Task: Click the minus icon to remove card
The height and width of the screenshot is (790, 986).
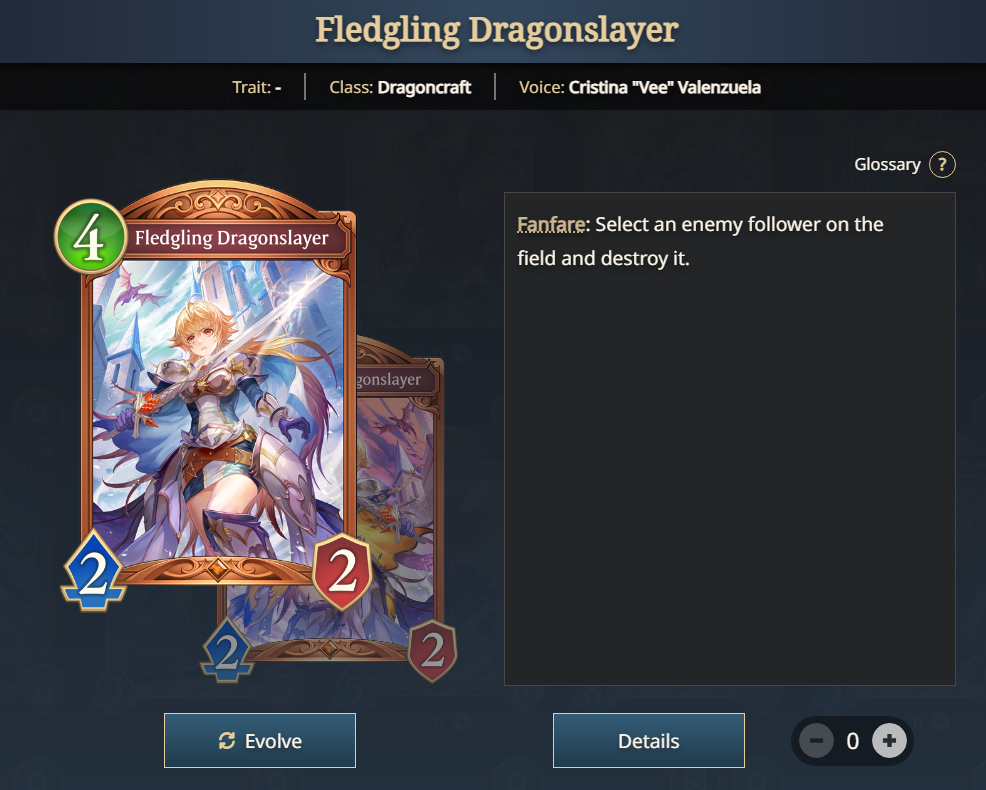Action: click(x=816, y=740)
